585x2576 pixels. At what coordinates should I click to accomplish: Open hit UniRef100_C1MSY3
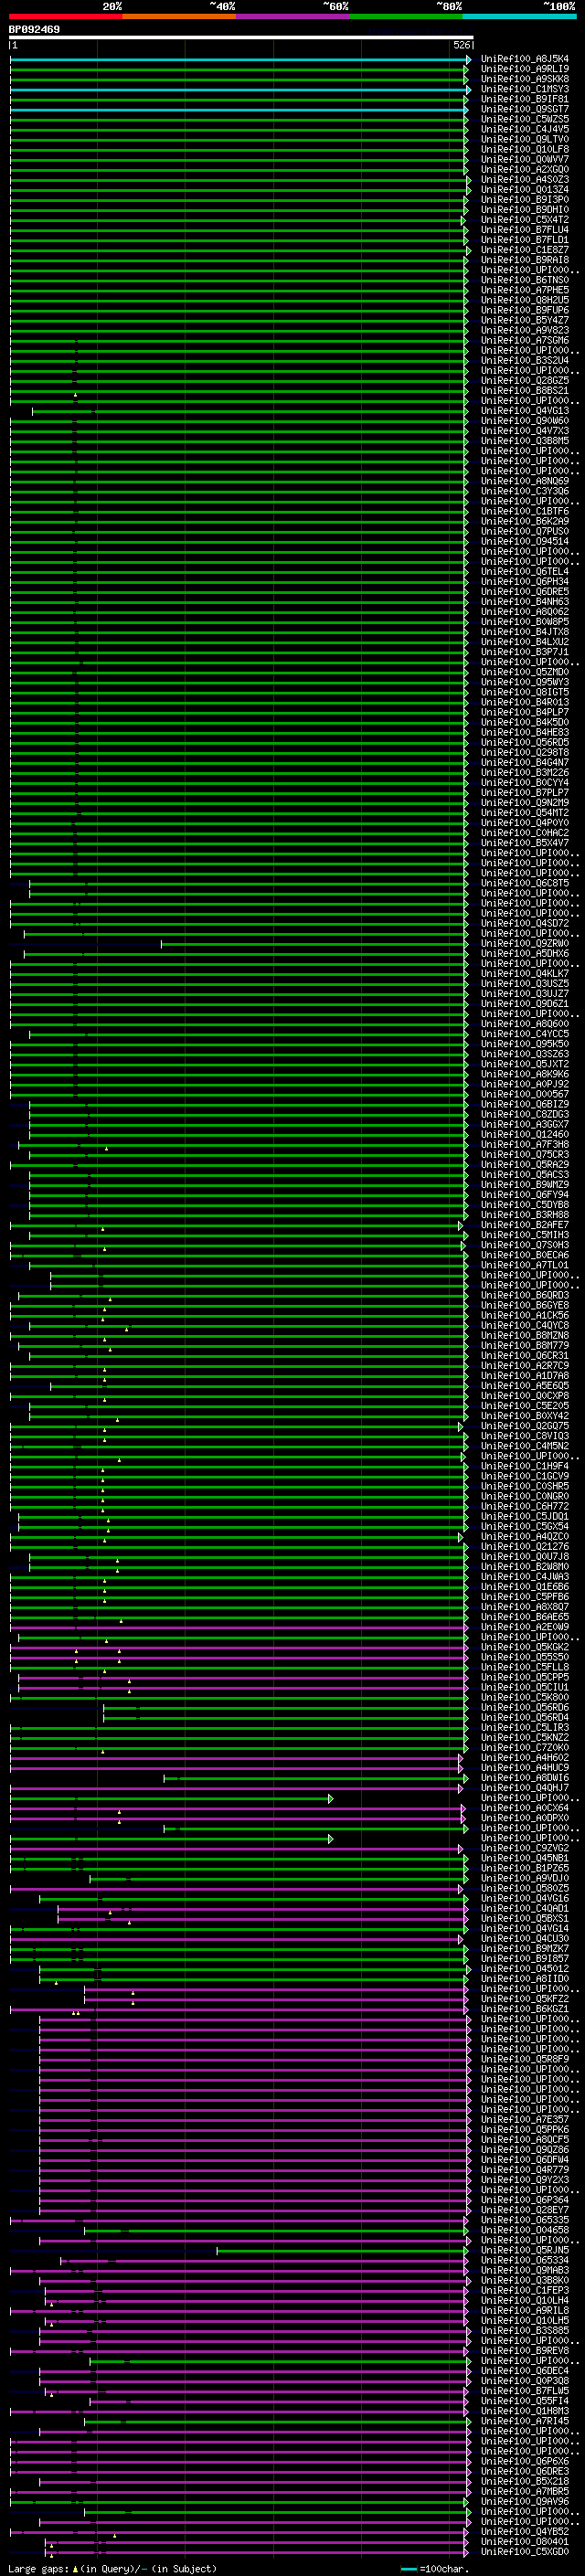coord(525,89)
